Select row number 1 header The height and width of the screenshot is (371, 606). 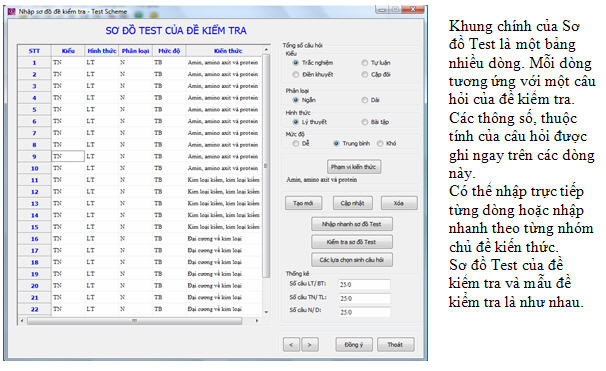34,62
